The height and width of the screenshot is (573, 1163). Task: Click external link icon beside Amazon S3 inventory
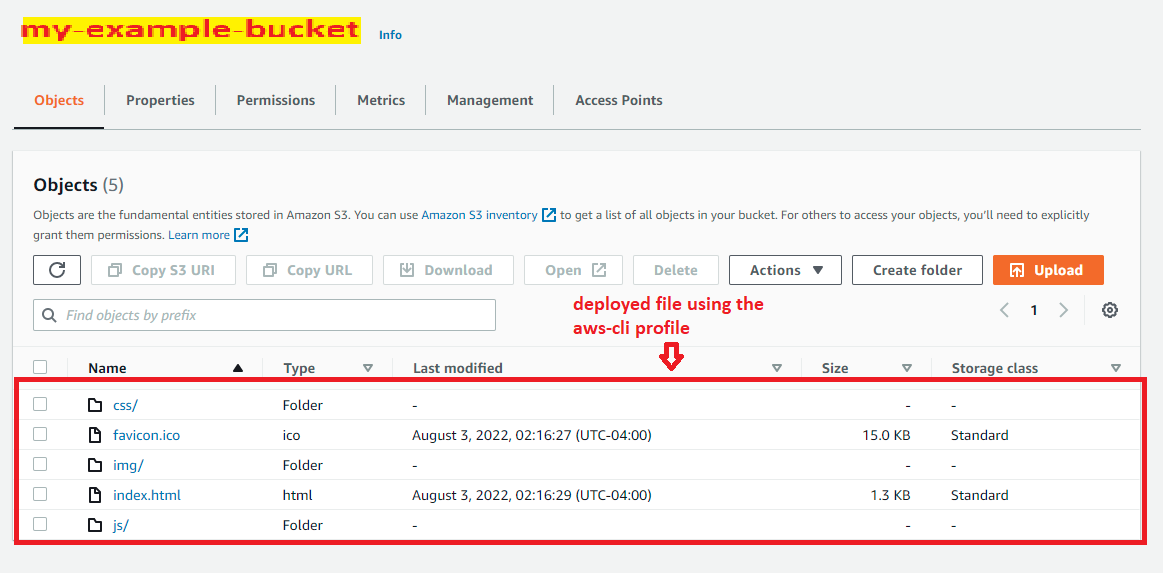point(548,215)
